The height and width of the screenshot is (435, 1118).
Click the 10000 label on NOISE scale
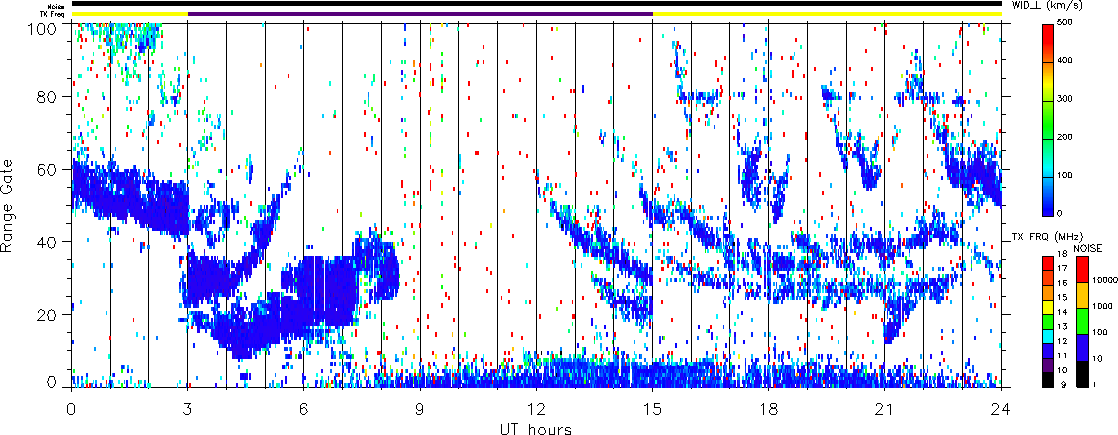[x=1105, y=280]
